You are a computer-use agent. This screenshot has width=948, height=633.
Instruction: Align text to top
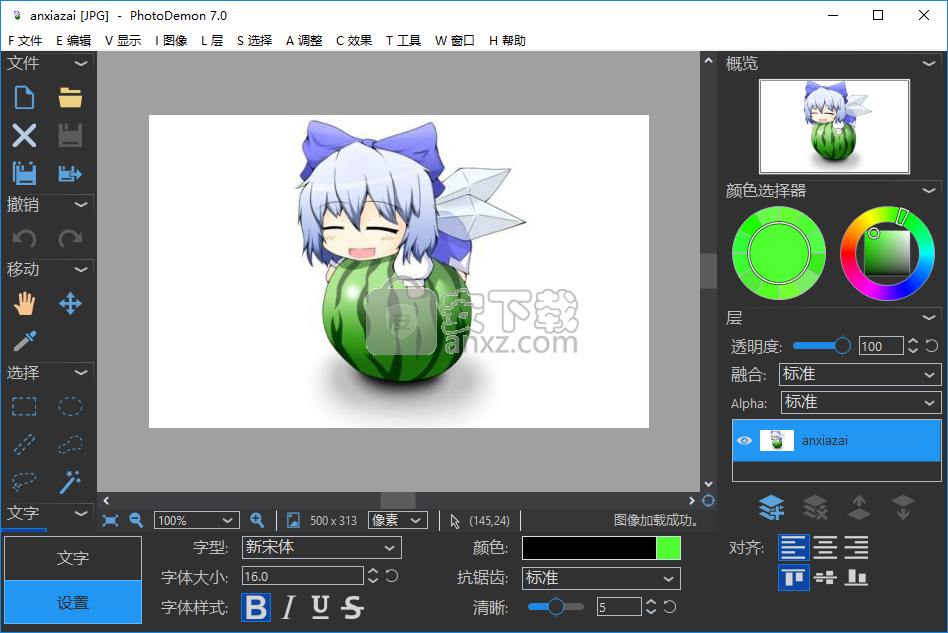(793, 577)
